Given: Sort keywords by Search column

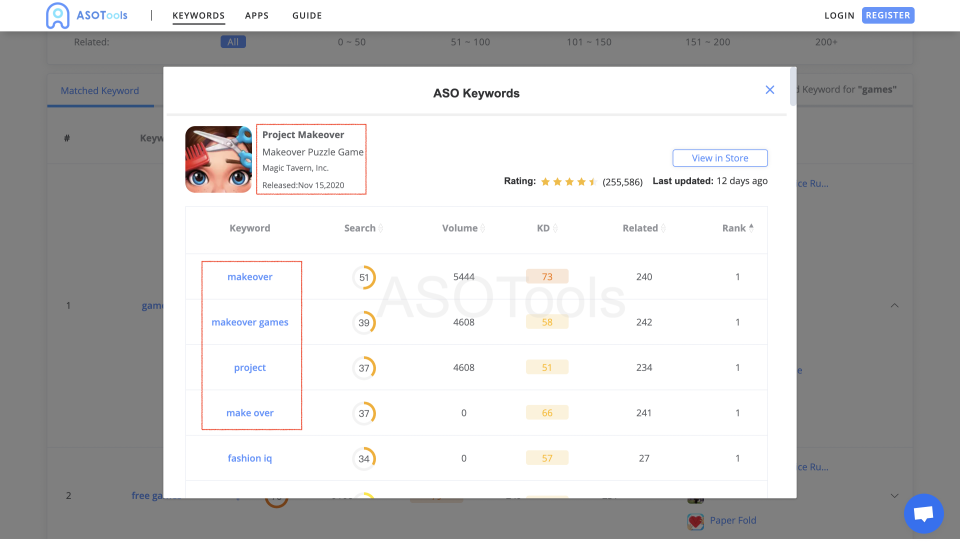Looking at the screenshot, I should pos(364,228).
